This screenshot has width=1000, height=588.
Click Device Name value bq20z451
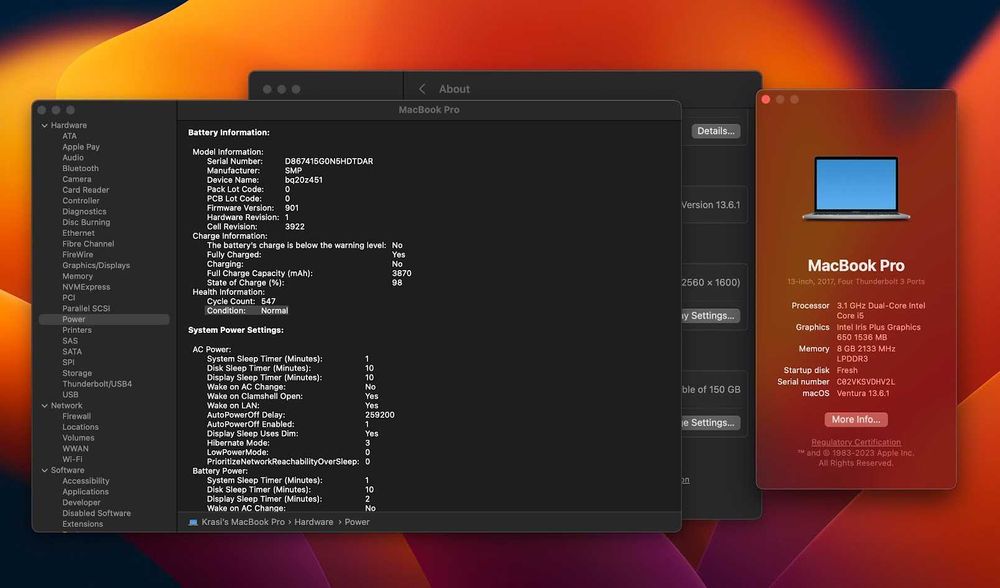(304, 180)
